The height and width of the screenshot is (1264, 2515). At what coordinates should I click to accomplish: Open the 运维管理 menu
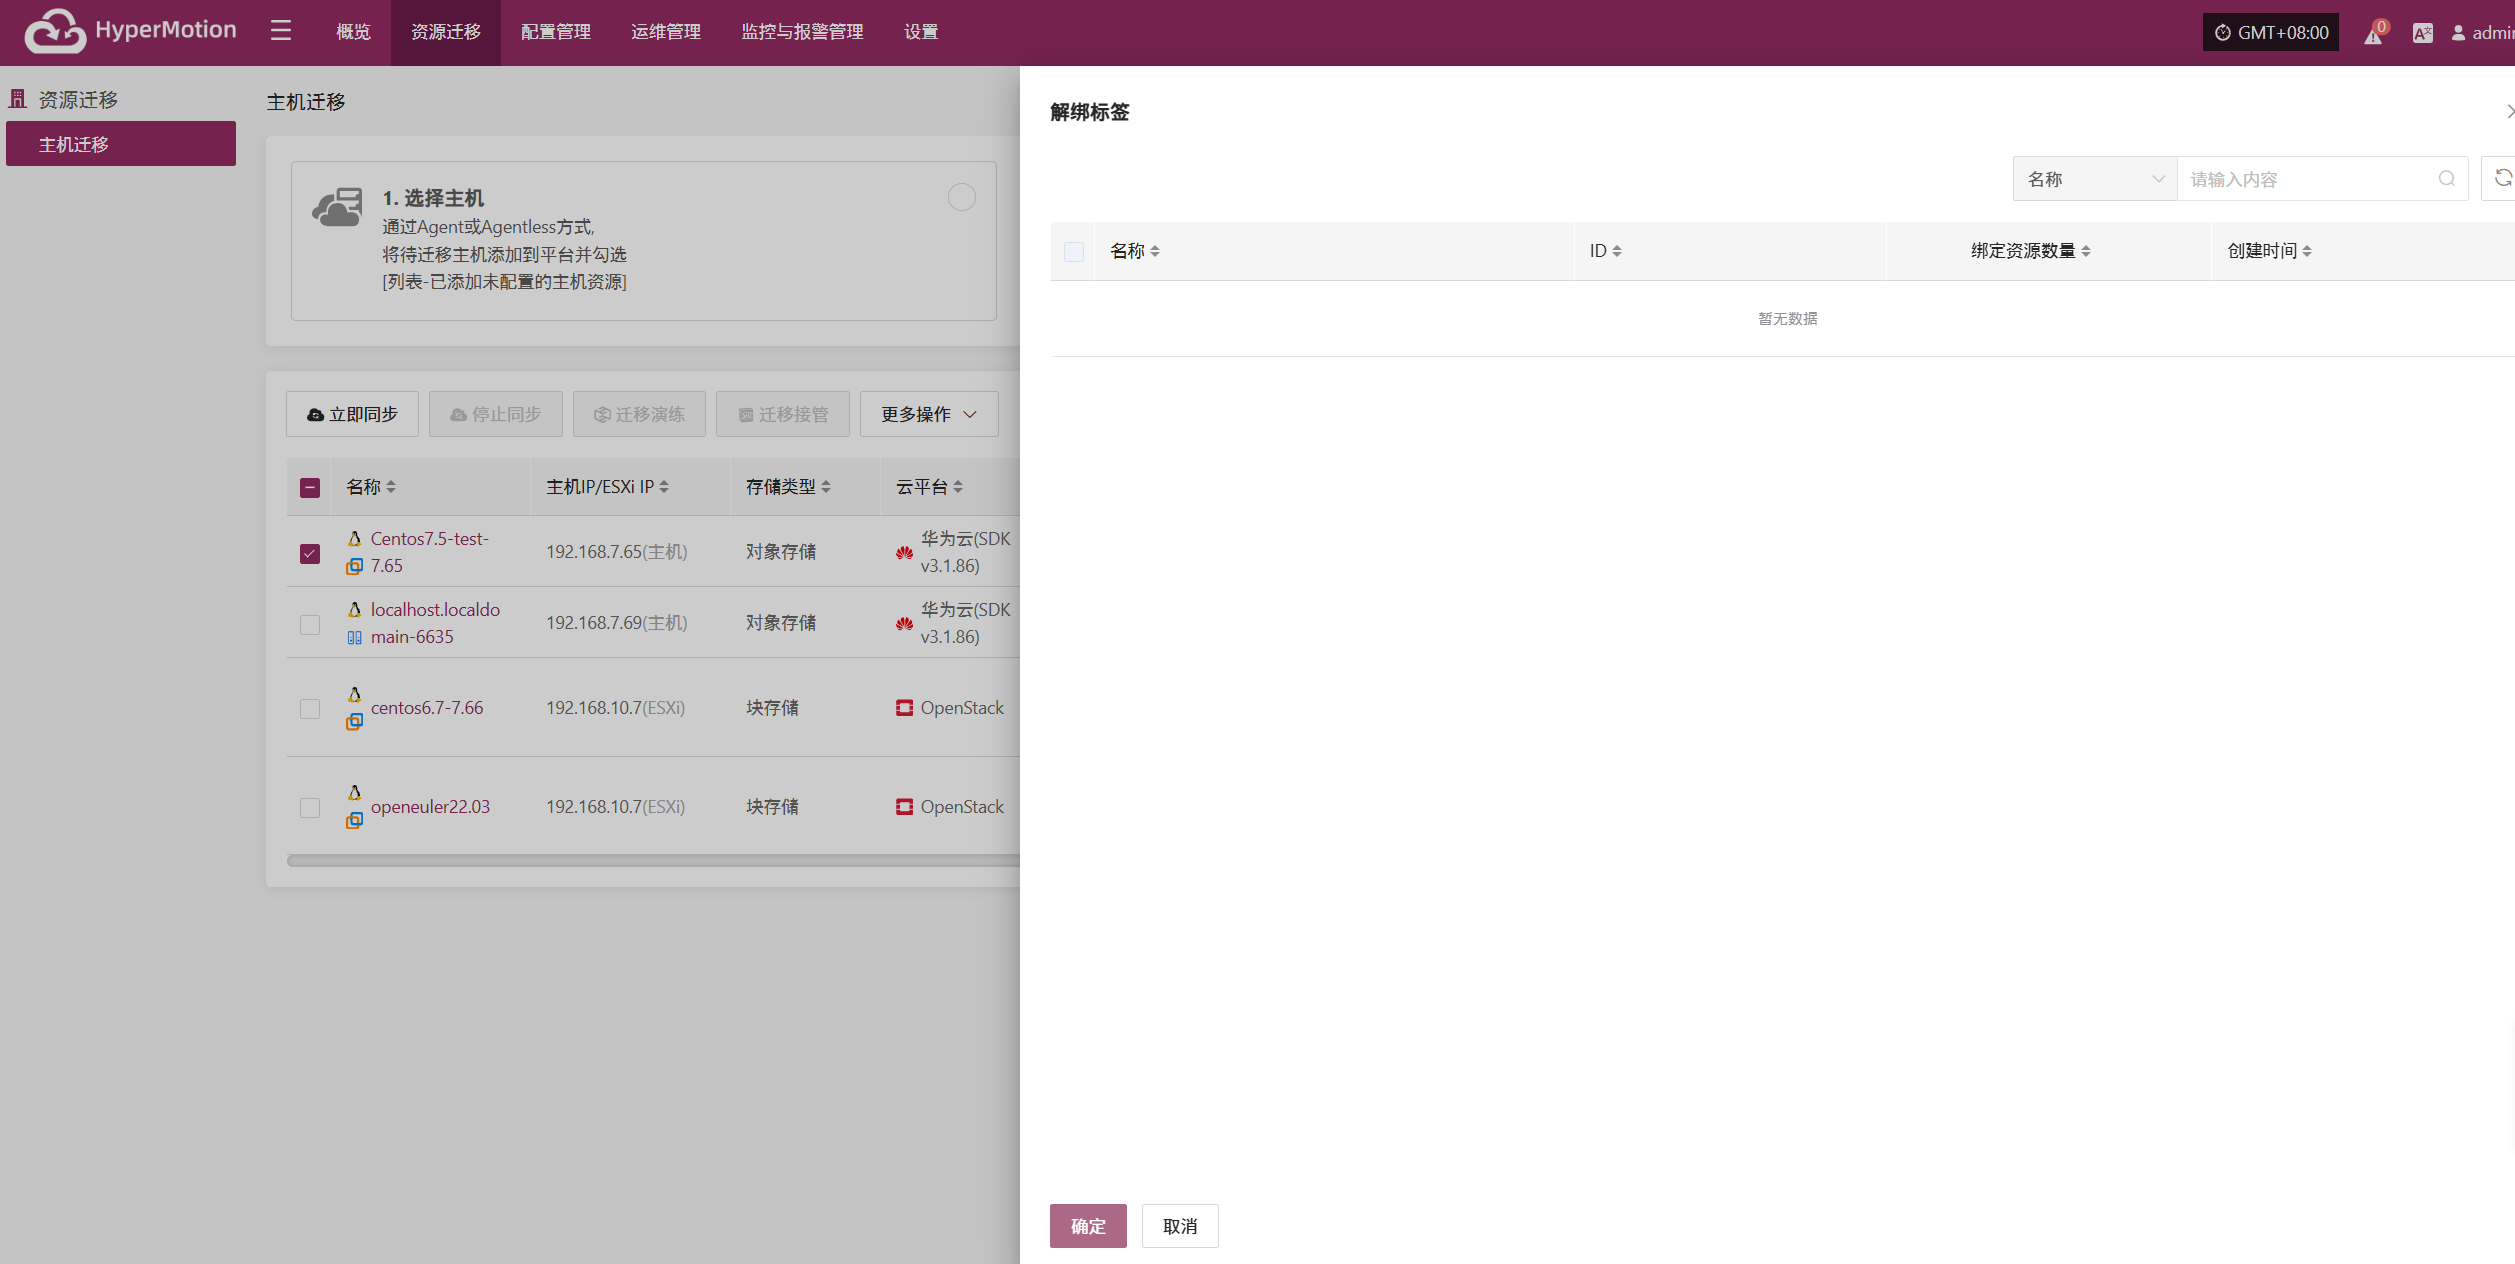coord(666,32)
